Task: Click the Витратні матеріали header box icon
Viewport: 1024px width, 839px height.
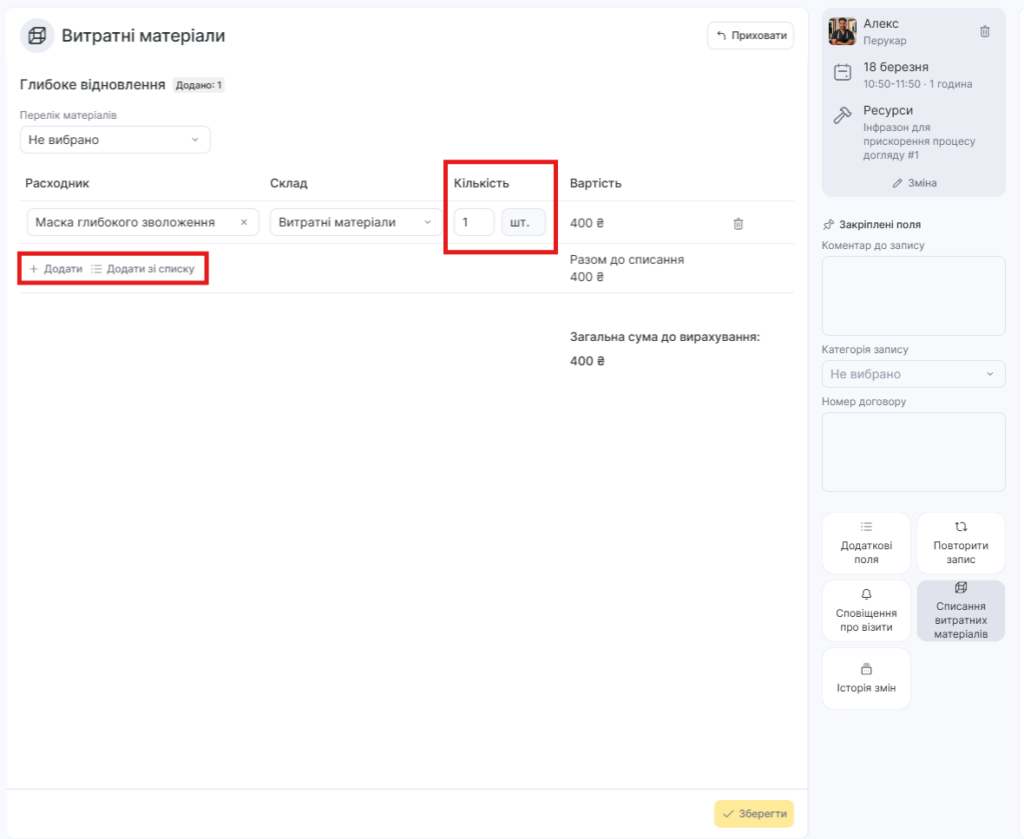Action: pos(37,36)
